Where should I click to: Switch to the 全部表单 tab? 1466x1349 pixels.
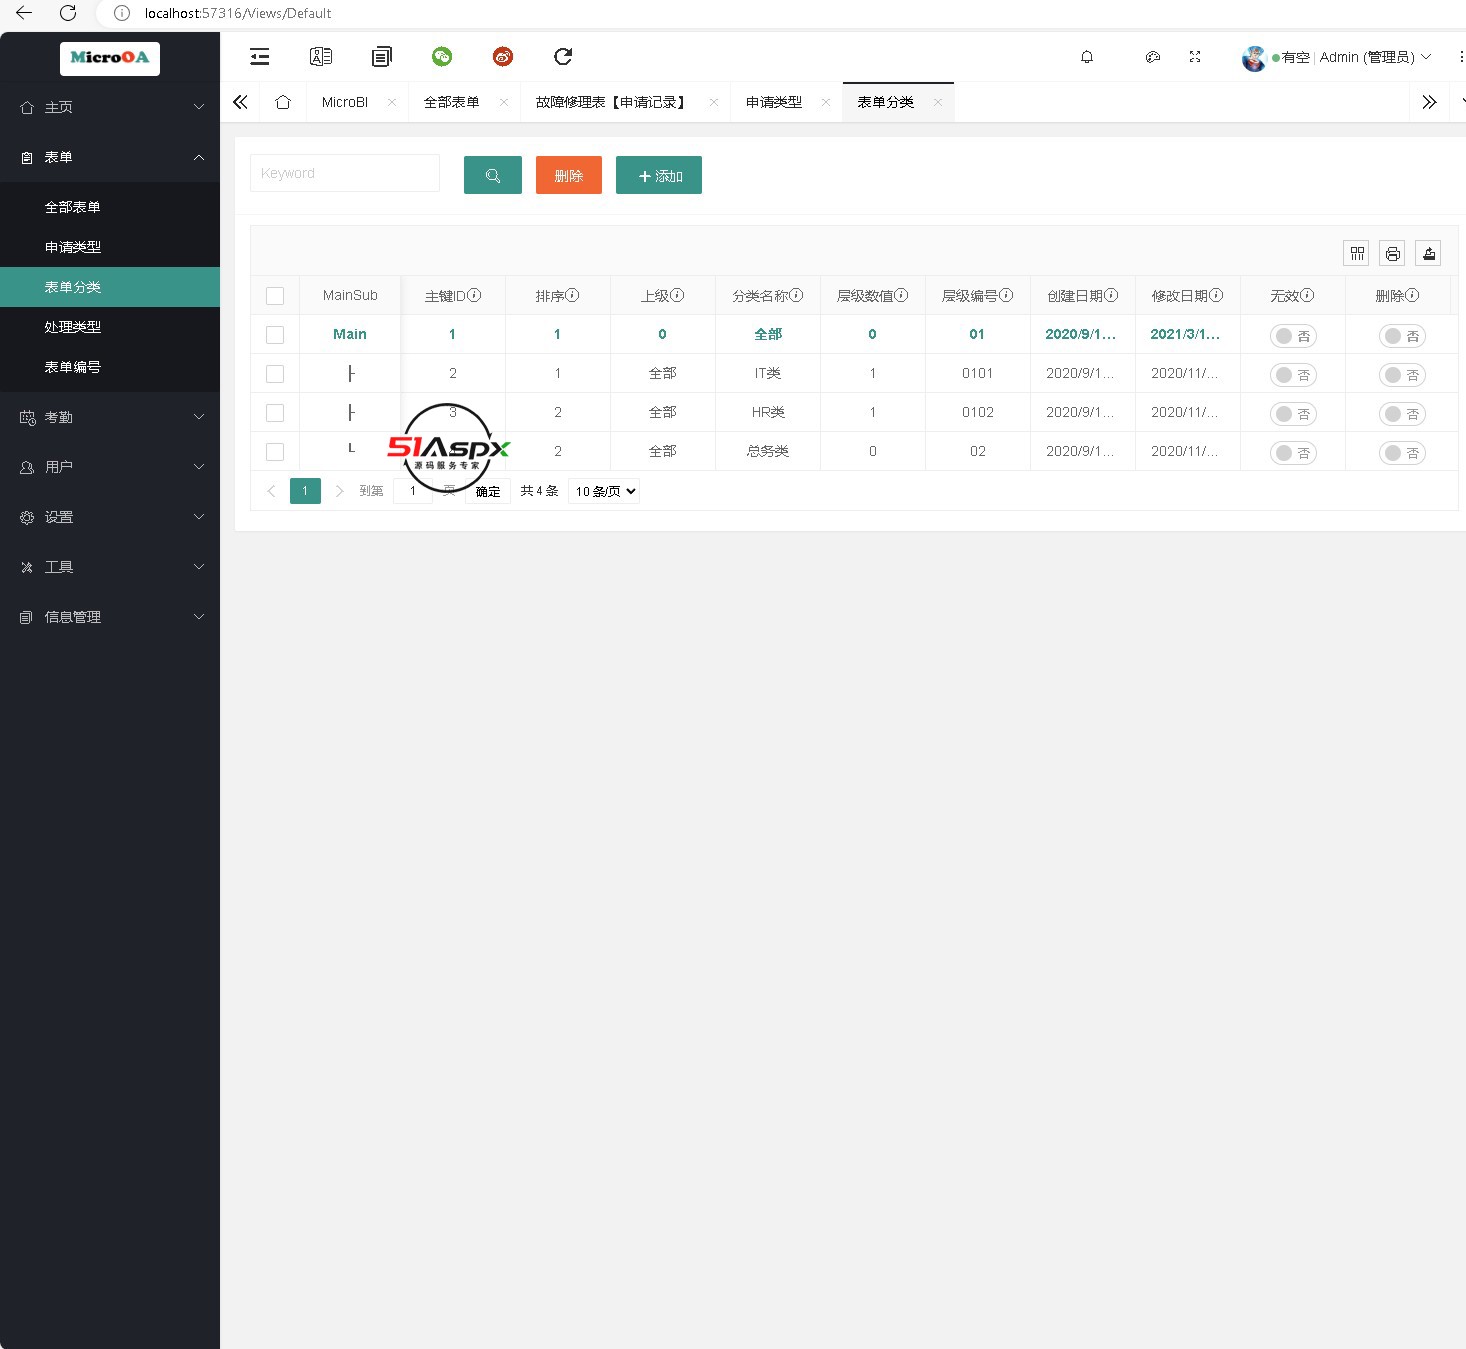pos(451,102)
